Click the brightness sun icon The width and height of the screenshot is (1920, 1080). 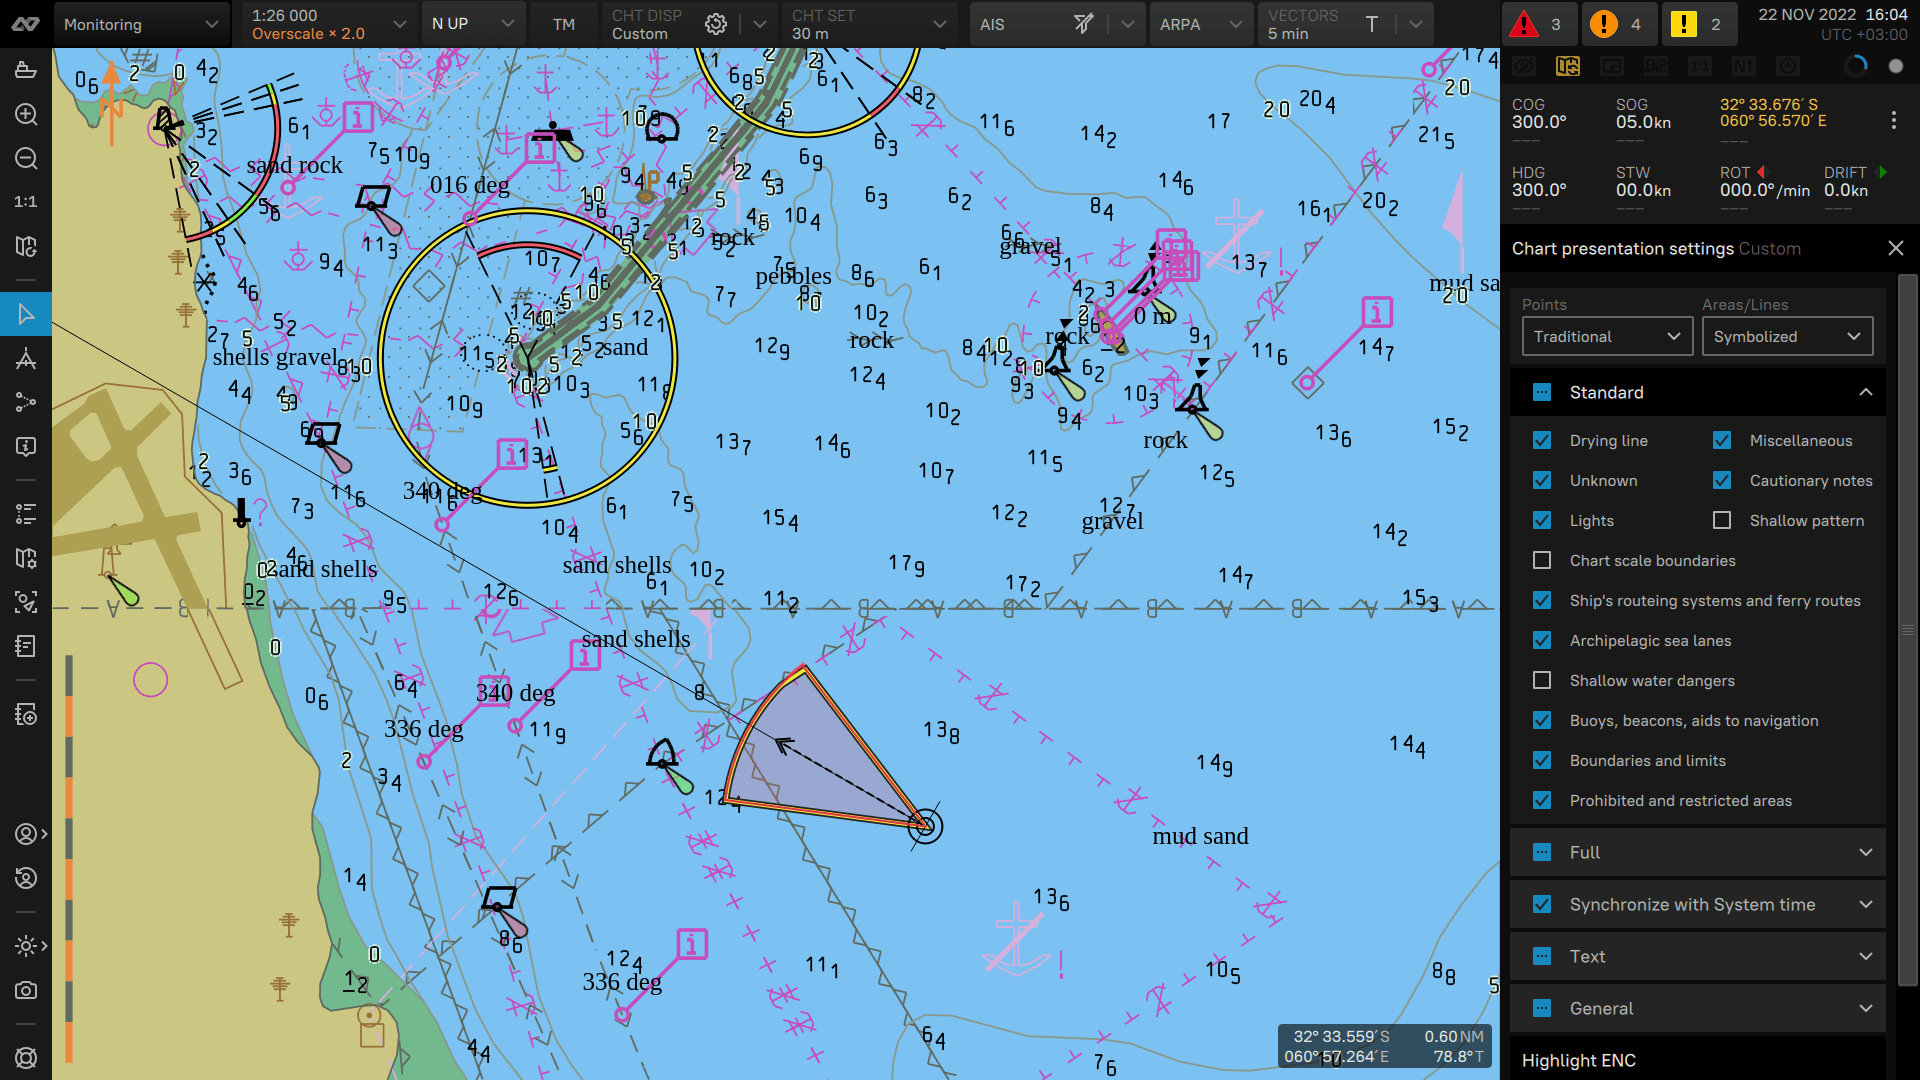coord(26,945)
